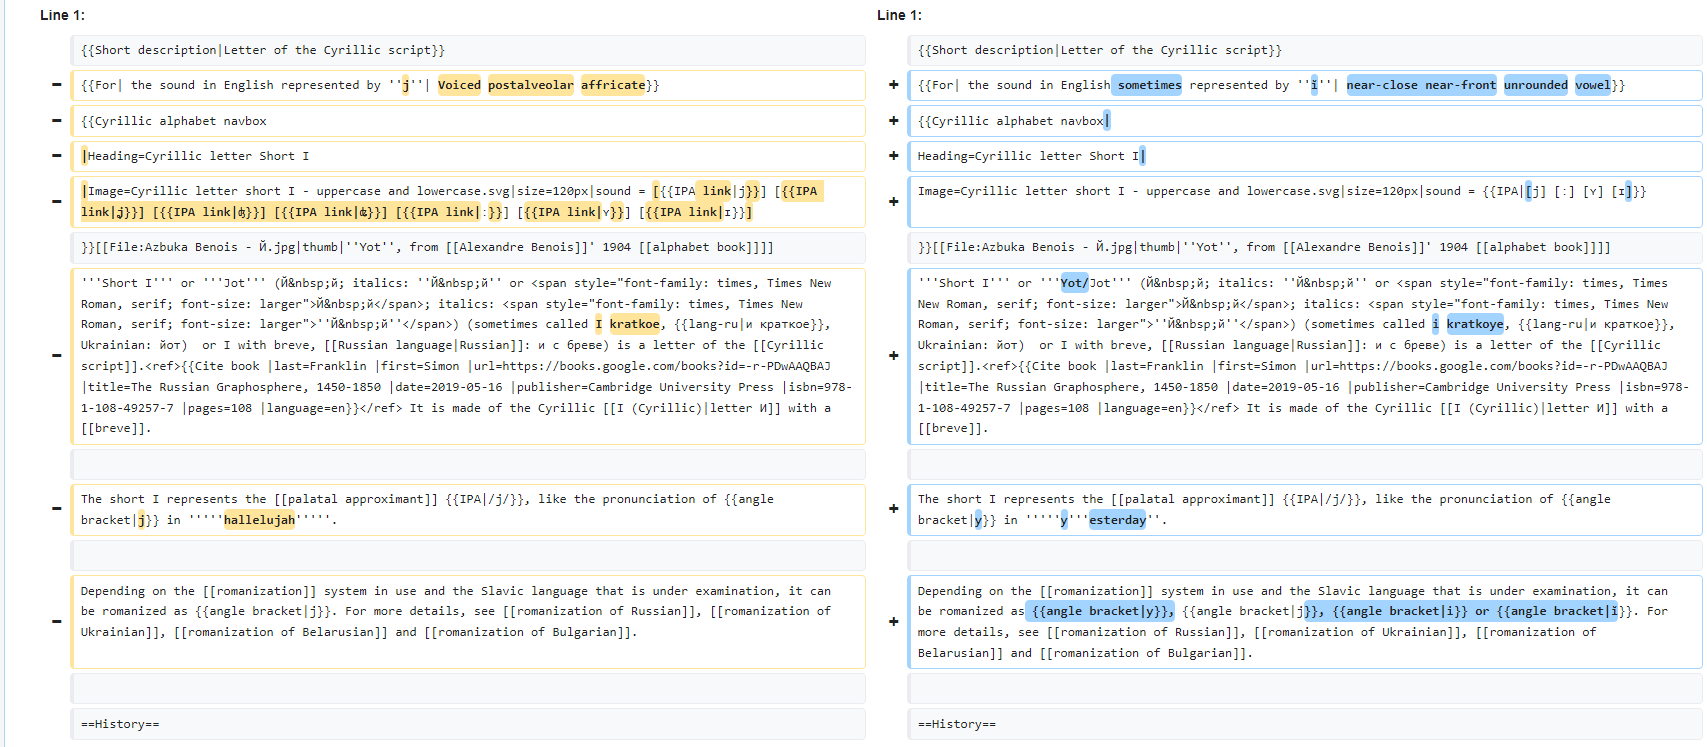This screenshot has width=1707, height=747.
Task: Click 'Line 1:' heading above old revision column
Action: pos(62,15)
